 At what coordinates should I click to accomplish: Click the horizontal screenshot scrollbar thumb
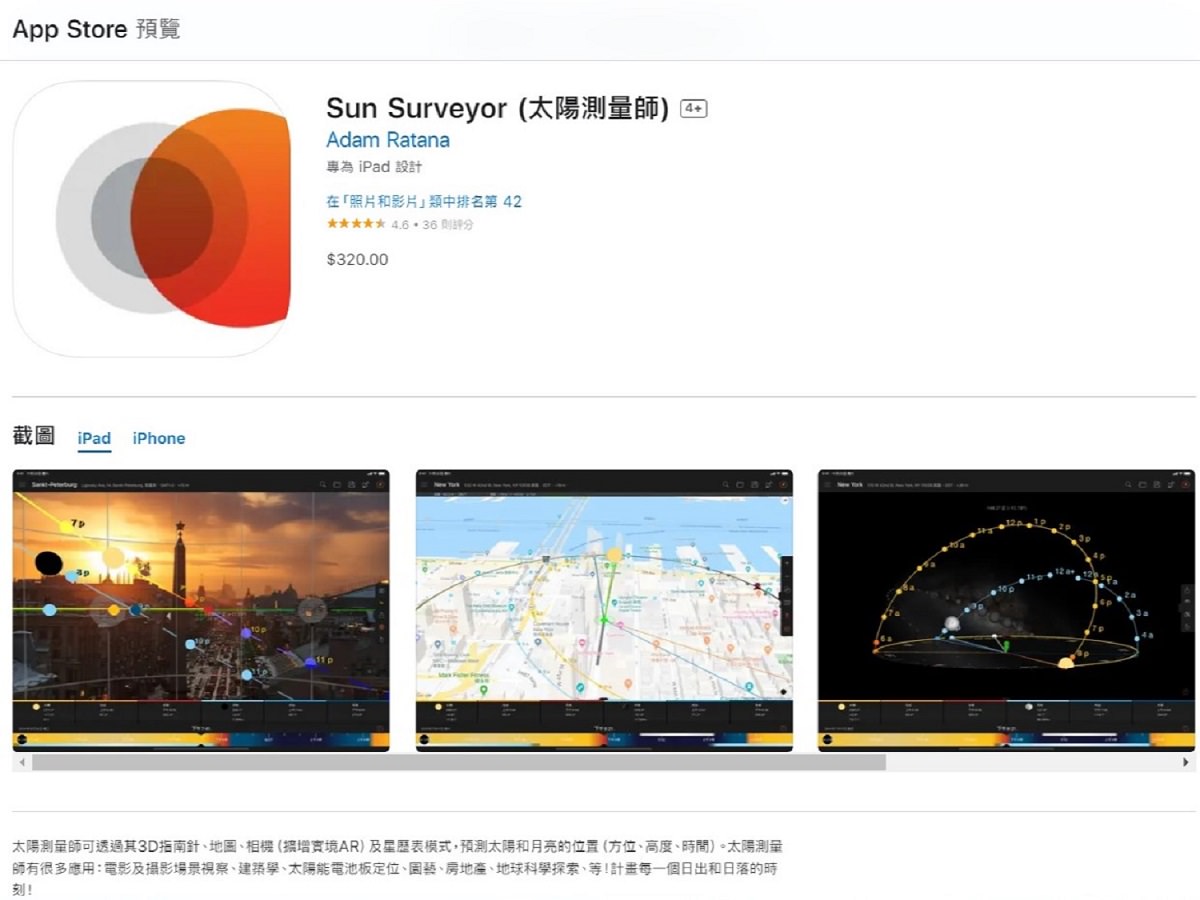(x=458, y=762)
